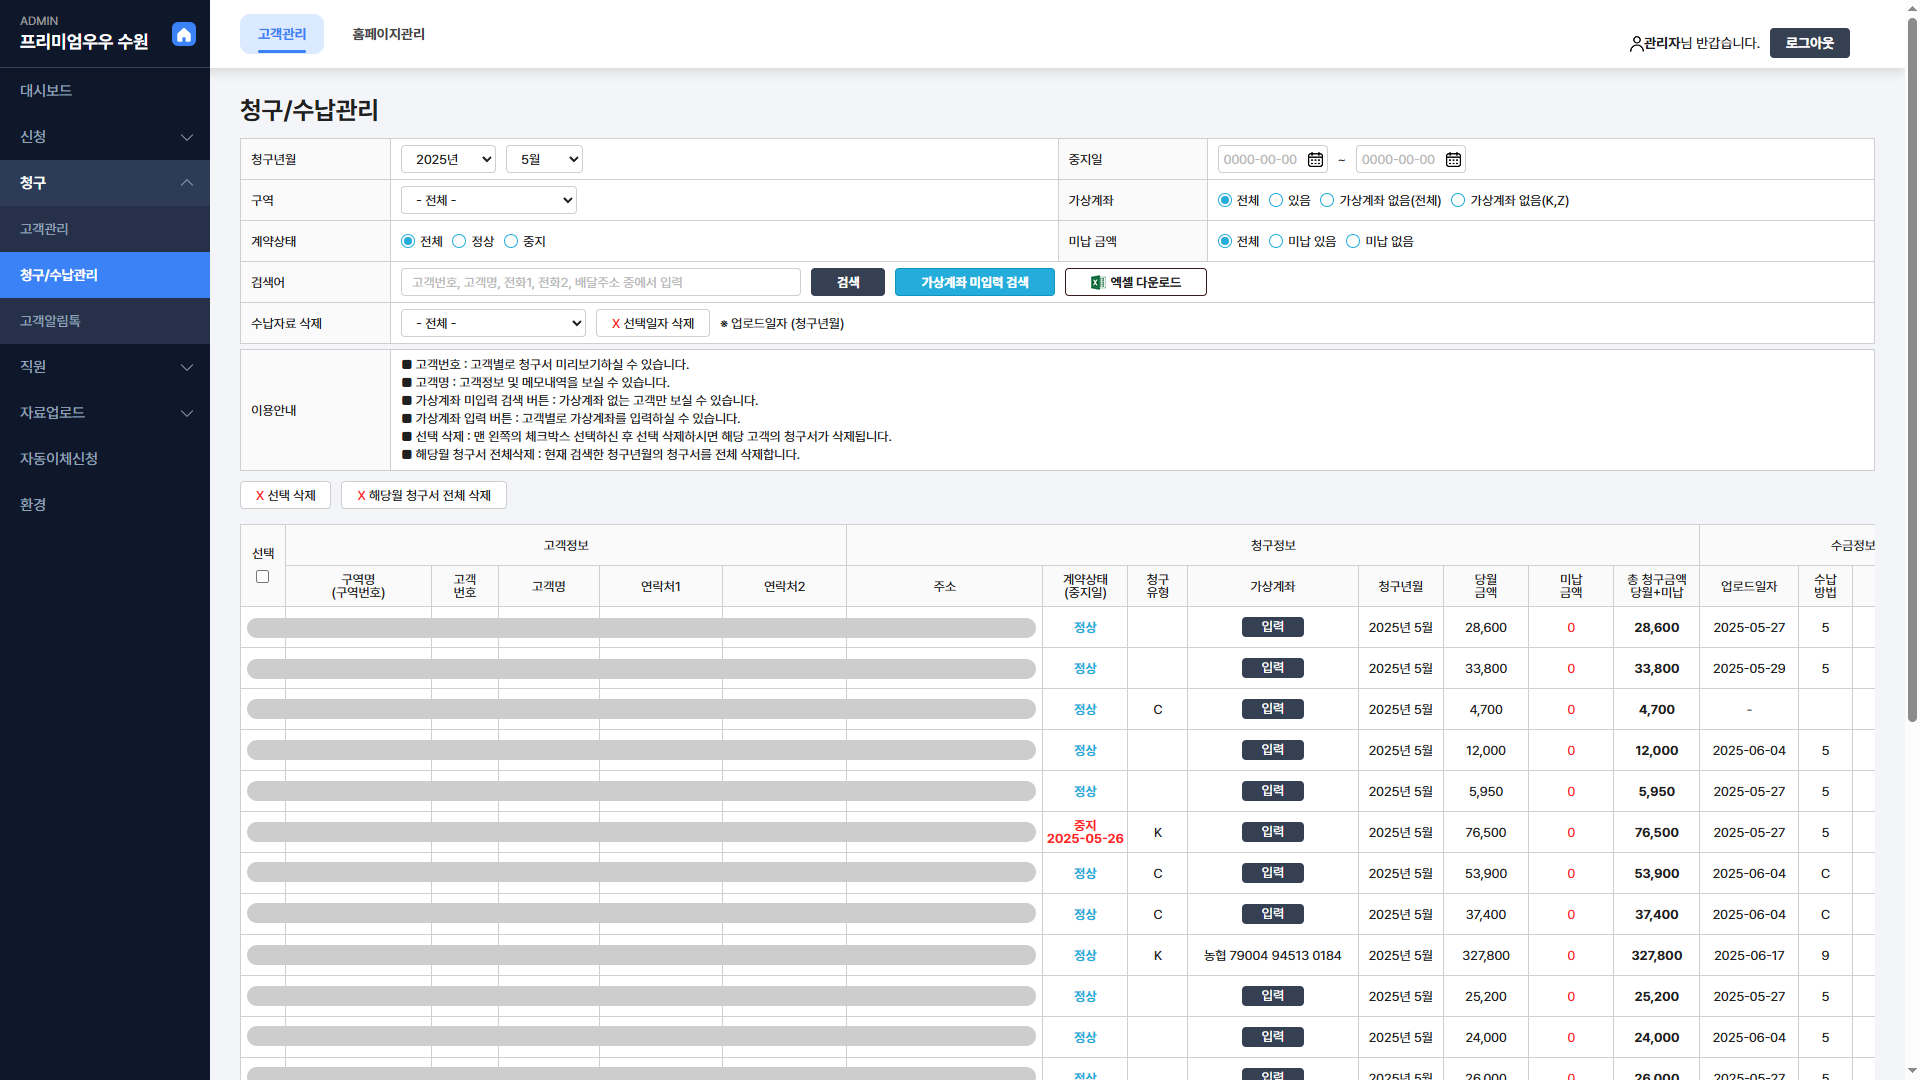Select 미납 있음 radio button

[x=1276, y=242]
